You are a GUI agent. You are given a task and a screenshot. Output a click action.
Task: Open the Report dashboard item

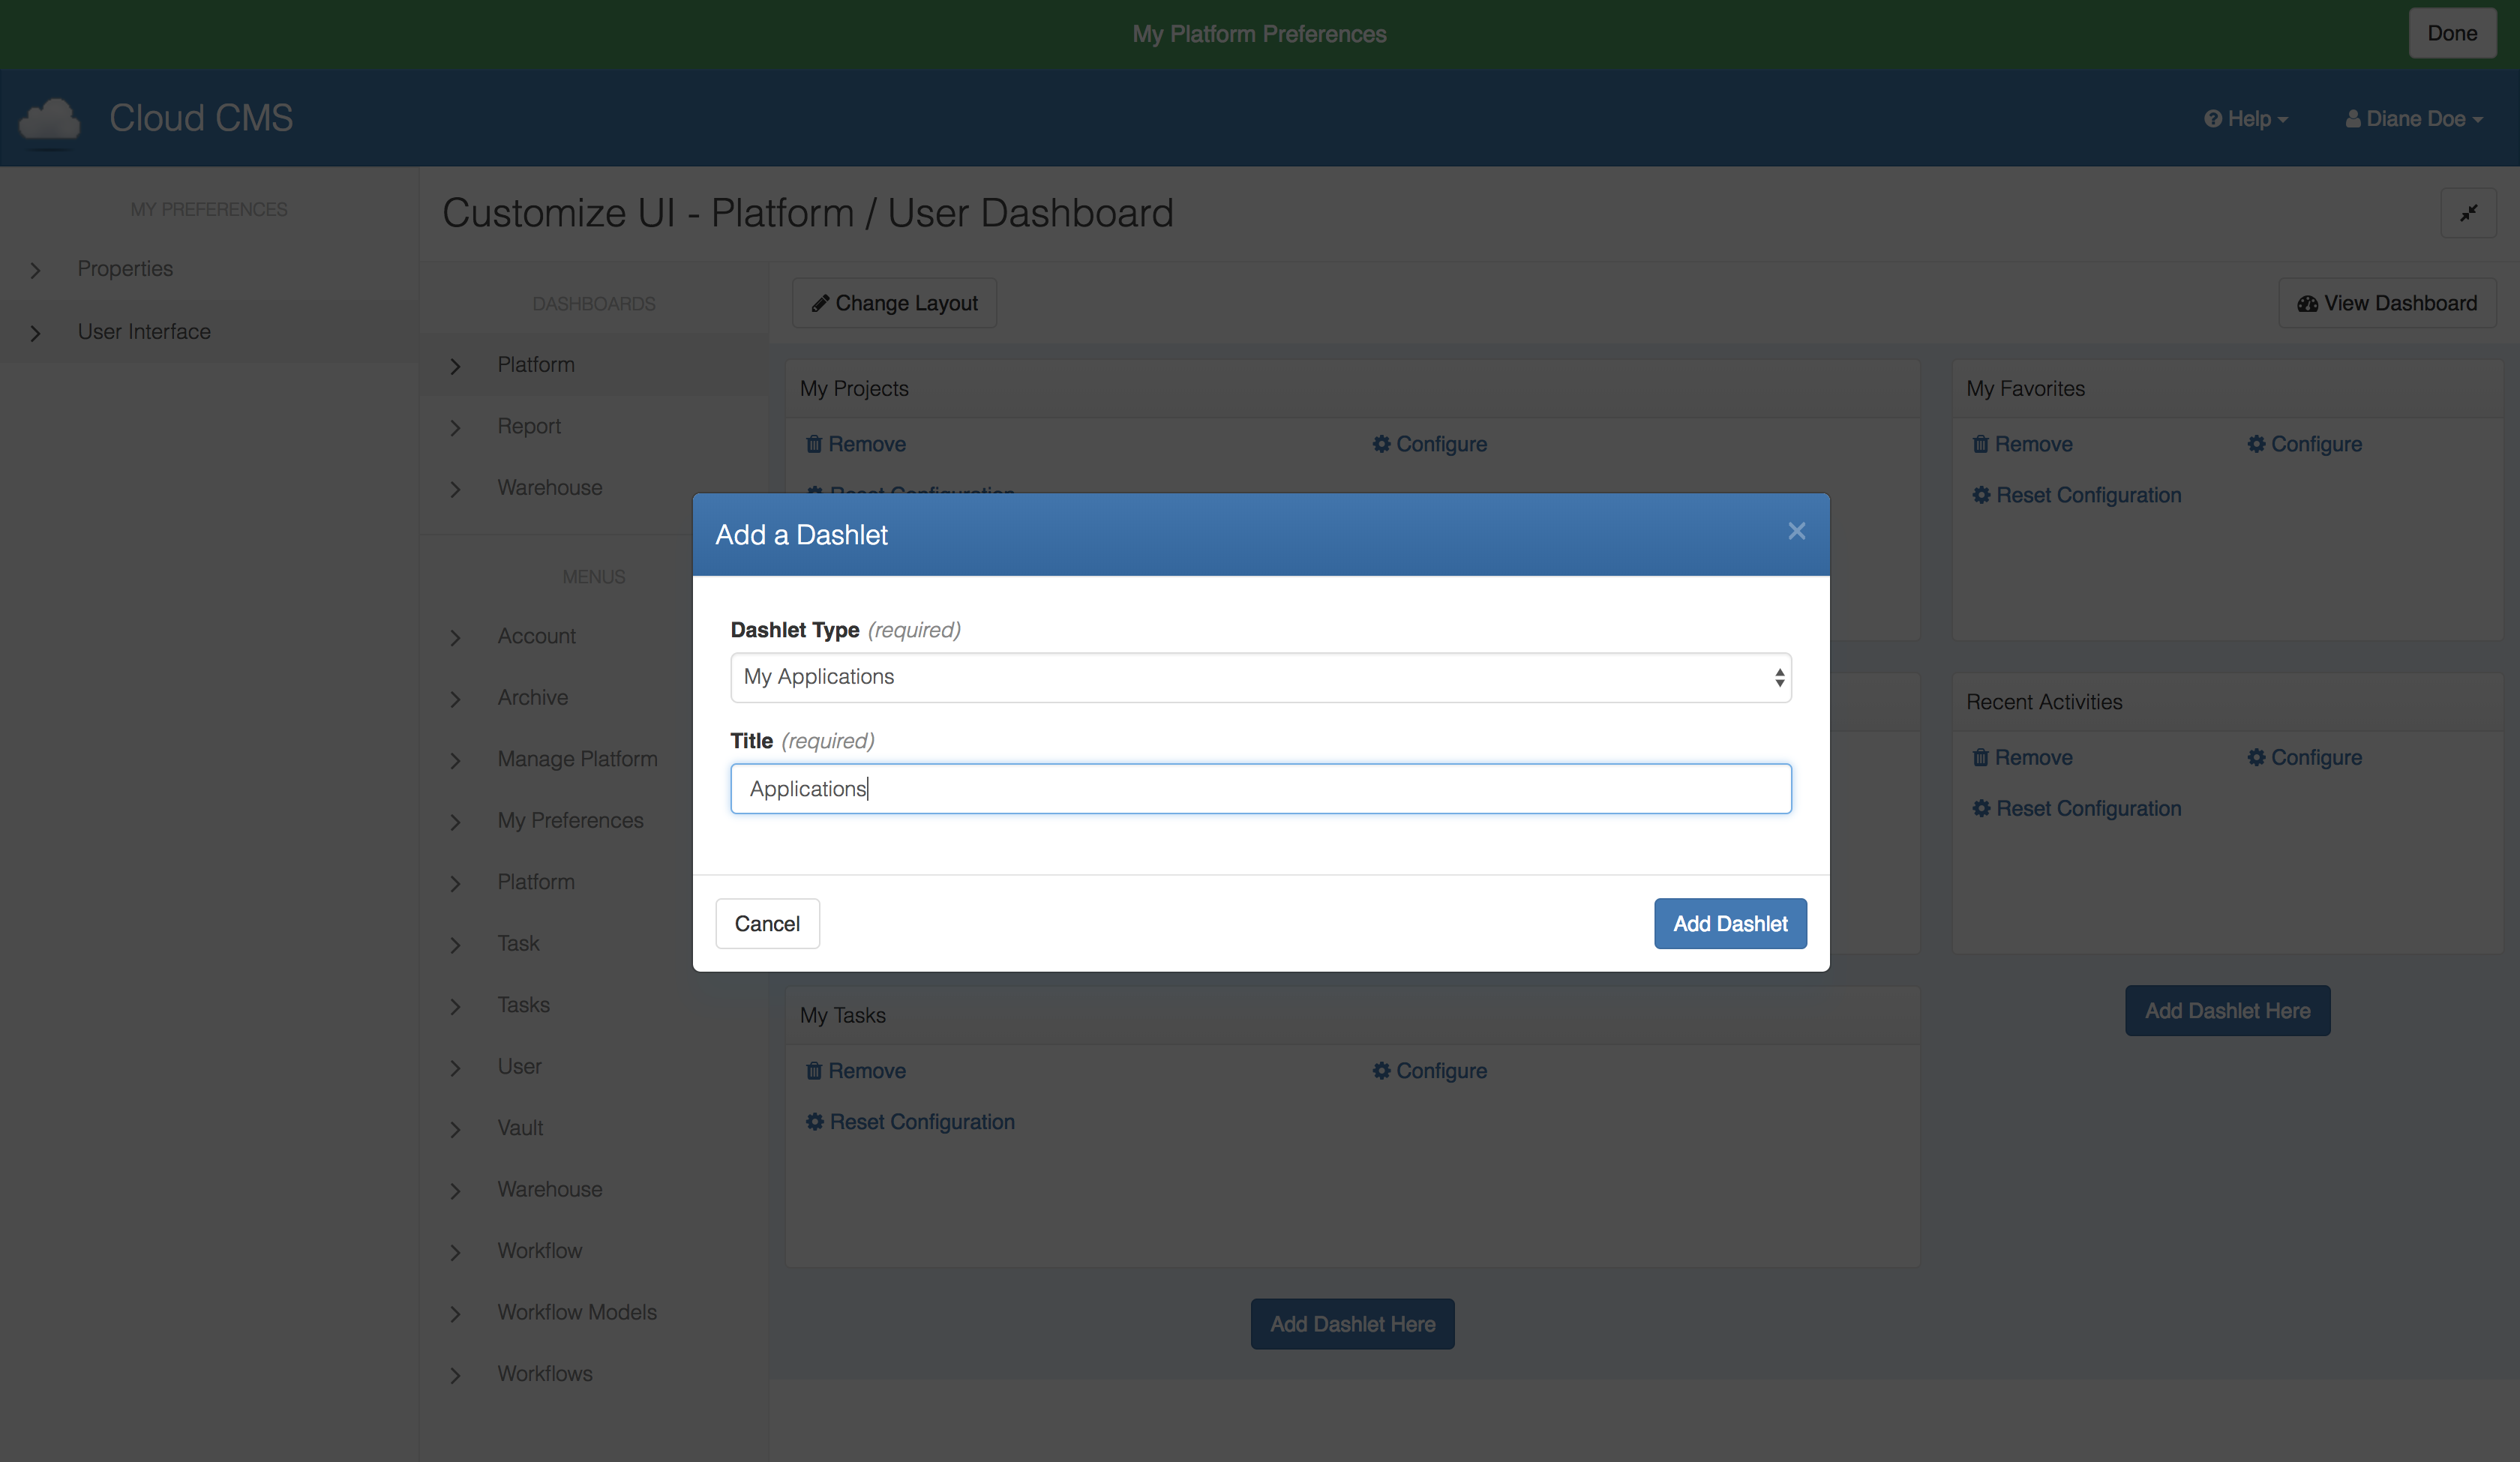click(x=529, y=426)
